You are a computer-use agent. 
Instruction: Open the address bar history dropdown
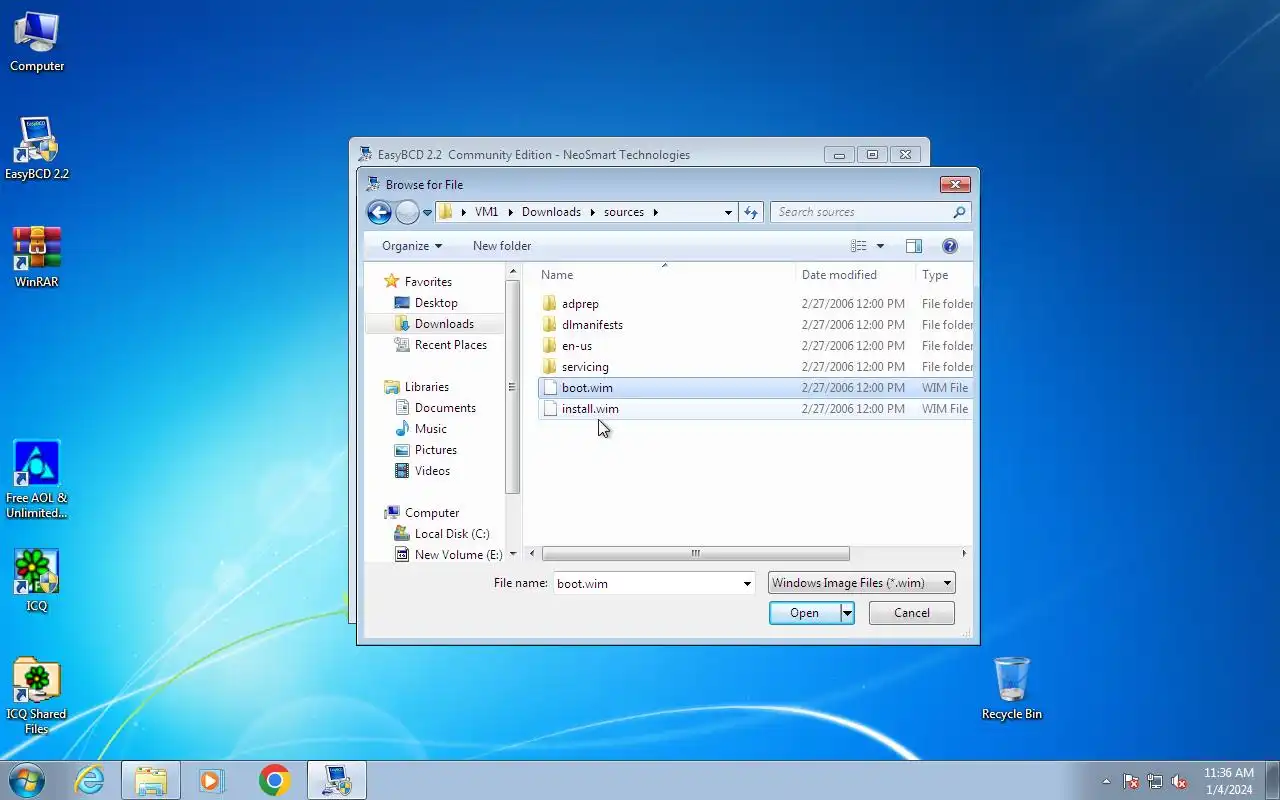pos(728,212)
